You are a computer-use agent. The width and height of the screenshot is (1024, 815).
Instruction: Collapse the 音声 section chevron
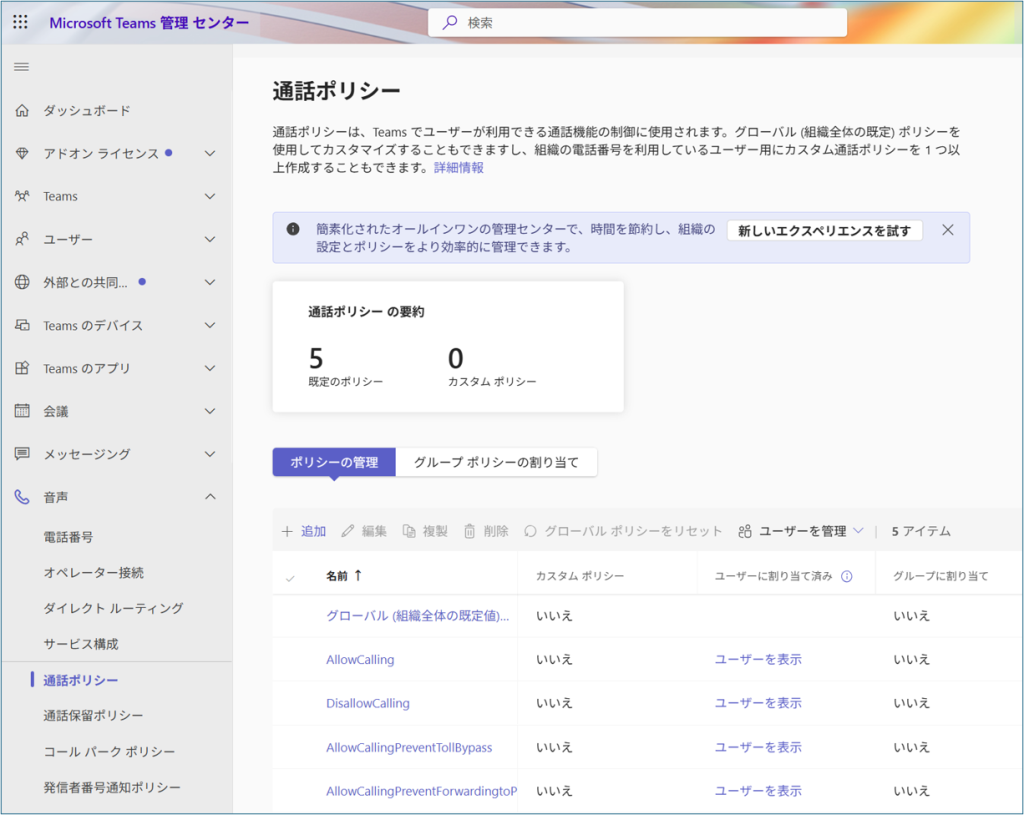210,497
